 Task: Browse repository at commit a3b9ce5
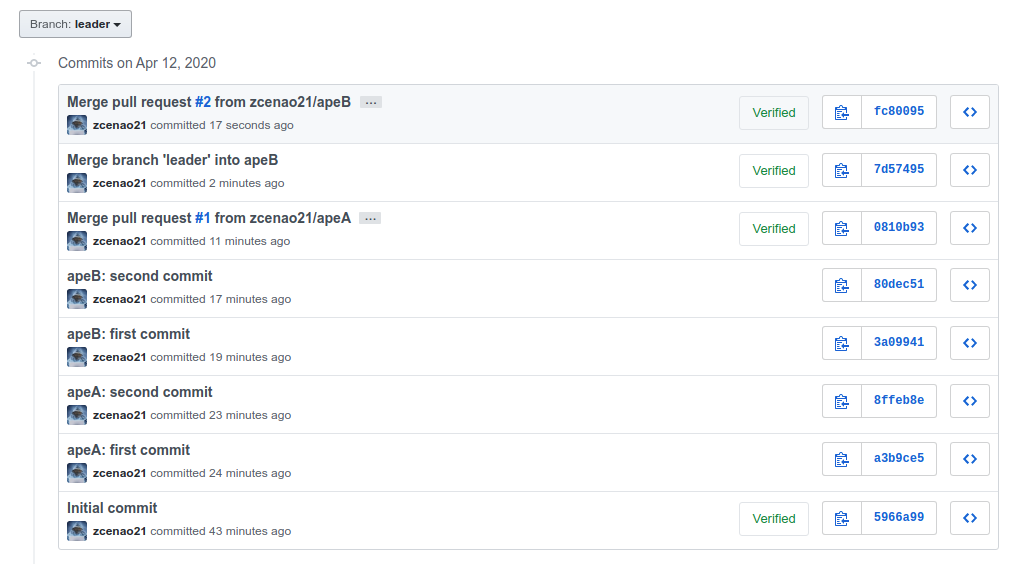[x=970, y=460]
